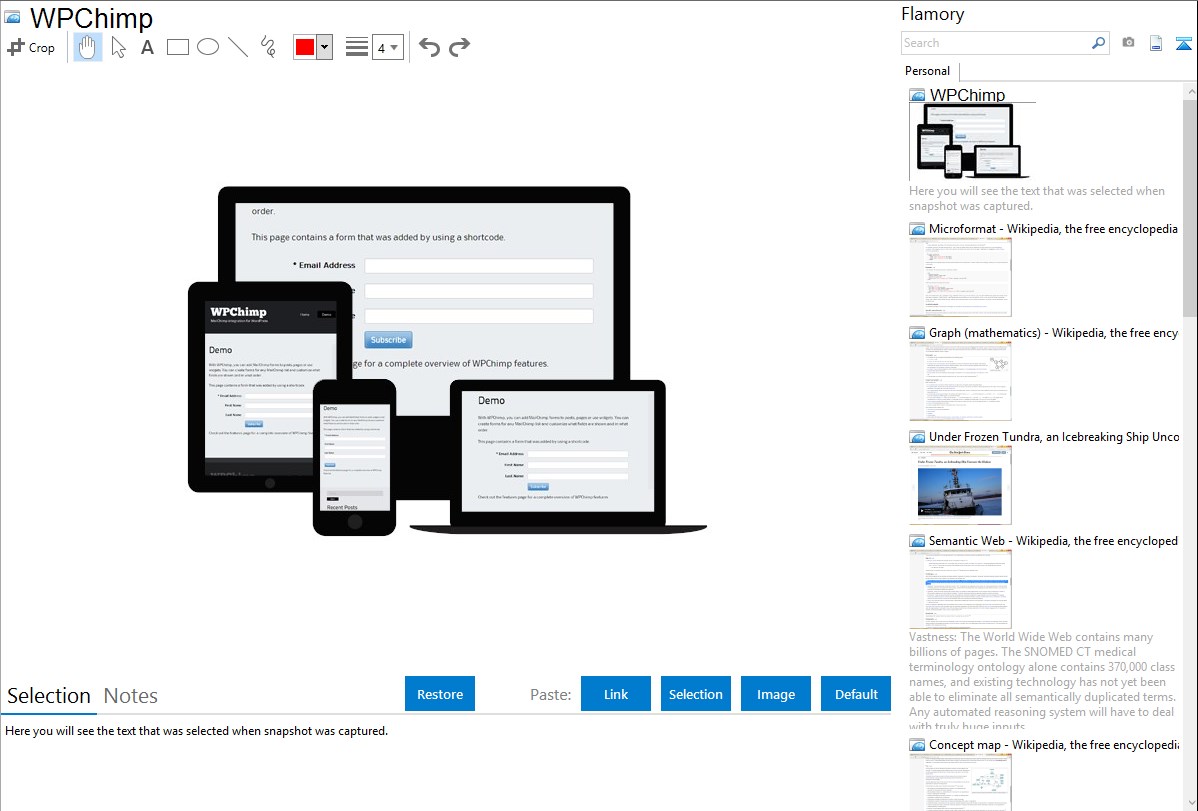Click the selection text under the Selection tab
Viewport: 1198px width, 811px height.
click(196, 731)
